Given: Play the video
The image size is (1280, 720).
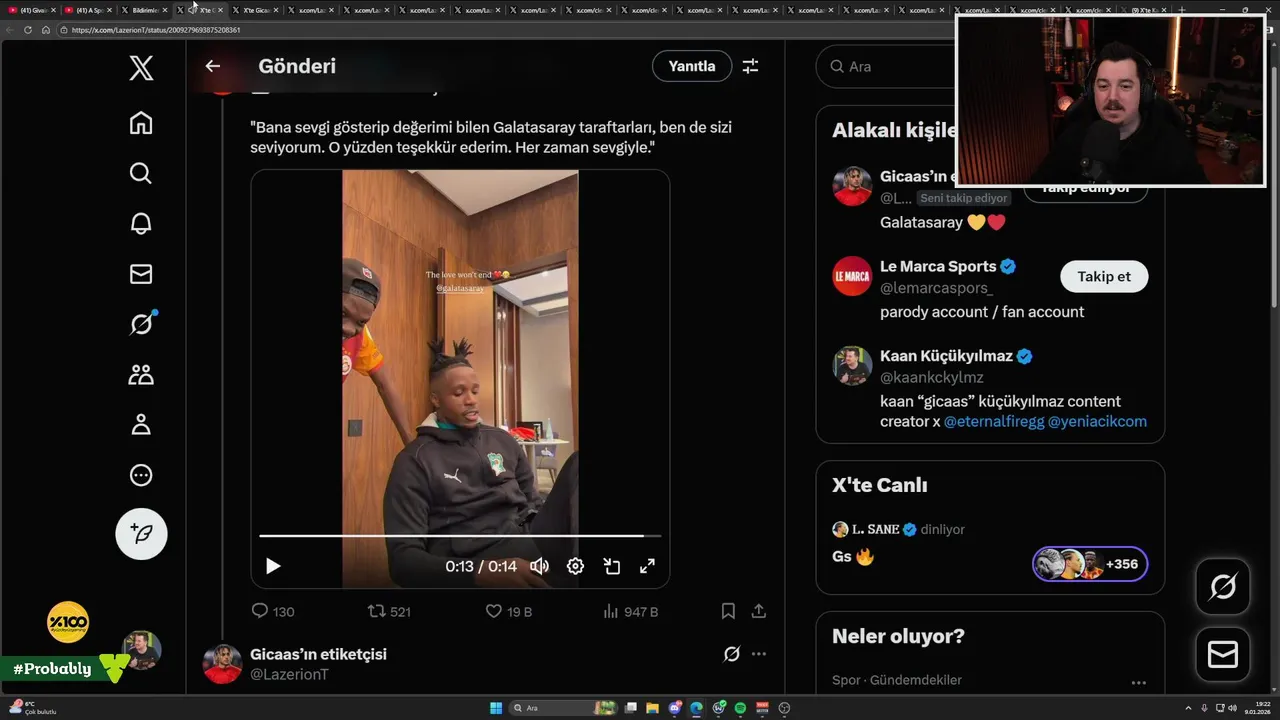Looking at the screenshot, I should (273, 566).
